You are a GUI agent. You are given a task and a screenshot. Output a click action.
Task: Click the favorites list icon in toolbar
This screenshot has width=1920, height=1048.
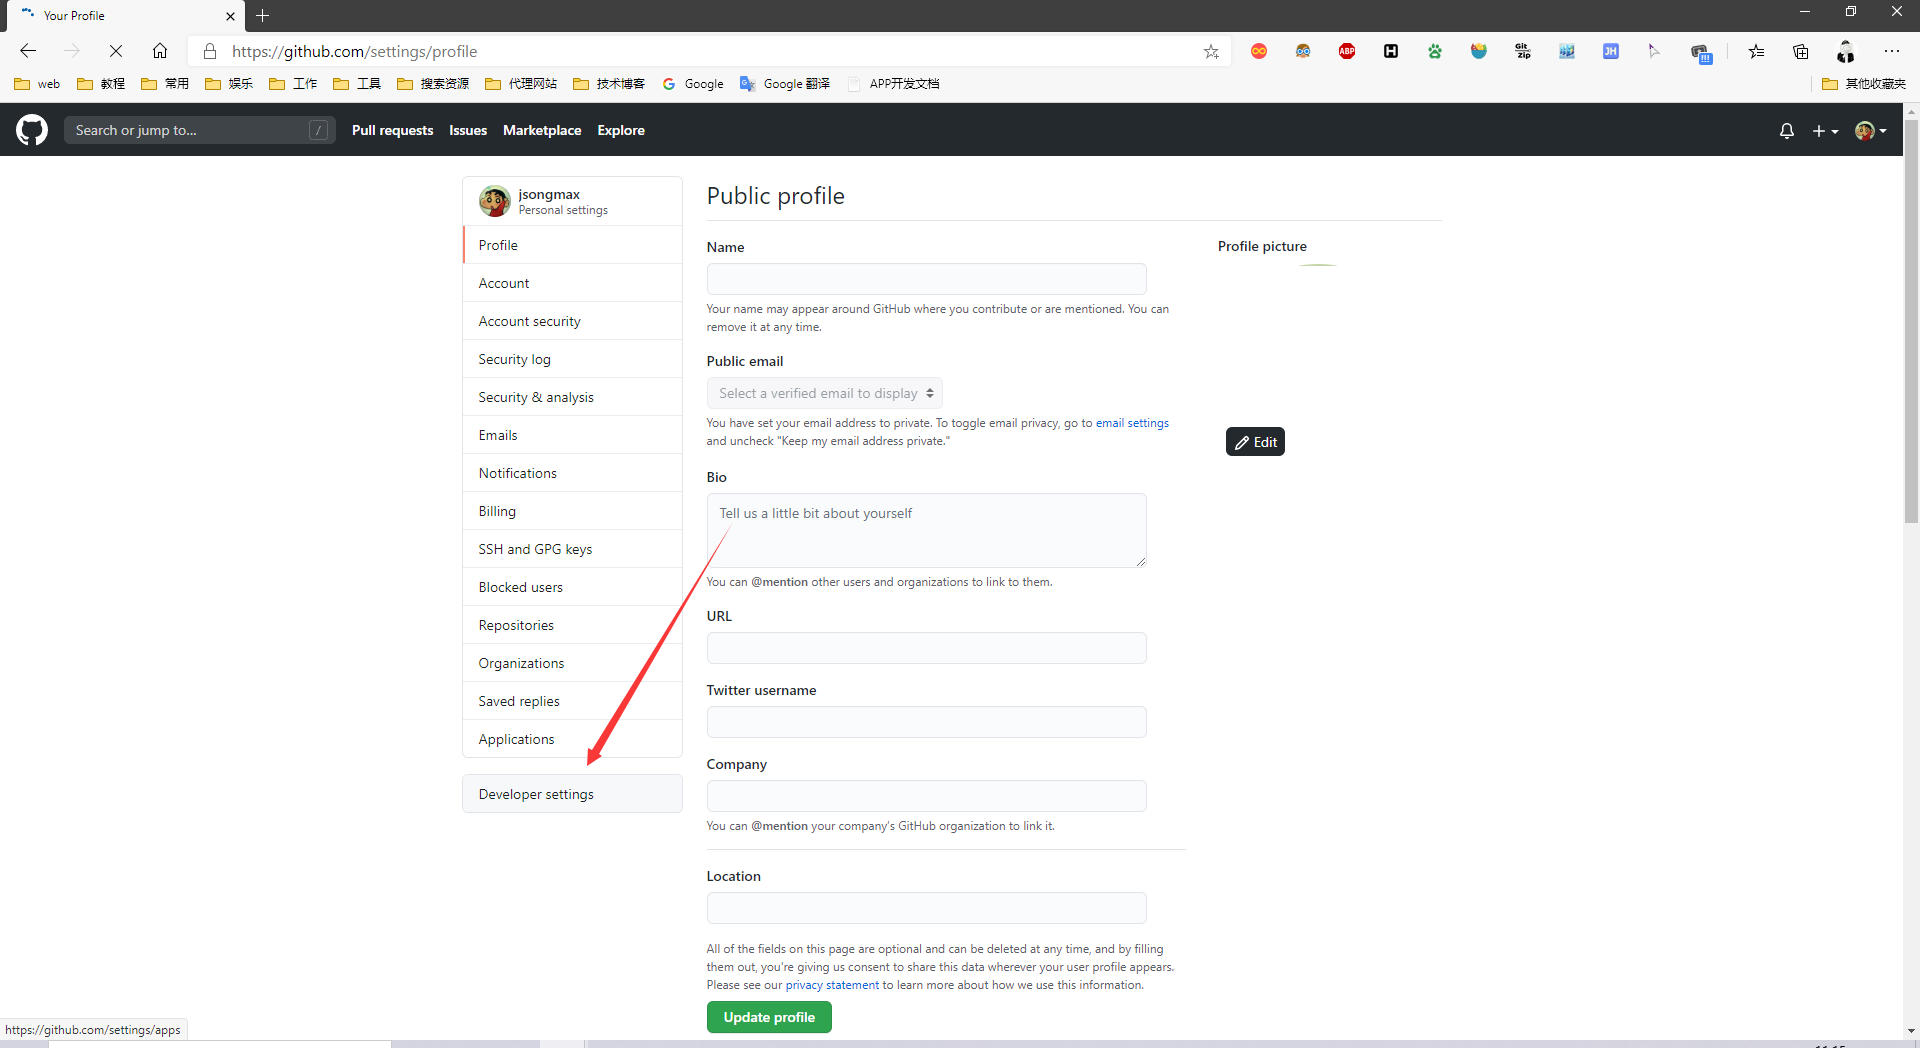pyautogui.click(x=1757, y=51)
